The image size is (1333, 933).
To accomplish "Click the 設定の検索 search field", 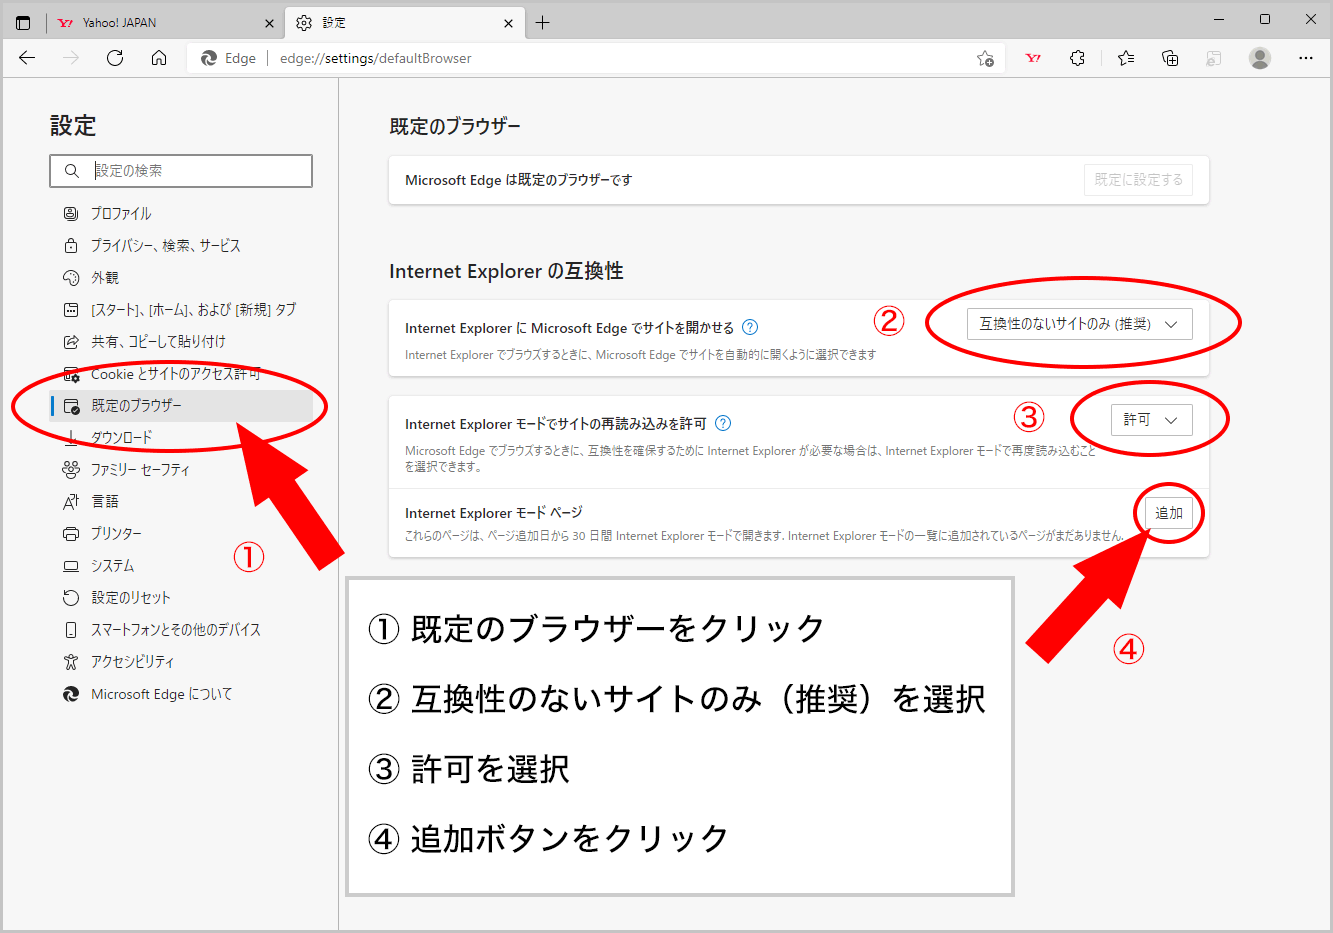I will (x=181, y=171).
